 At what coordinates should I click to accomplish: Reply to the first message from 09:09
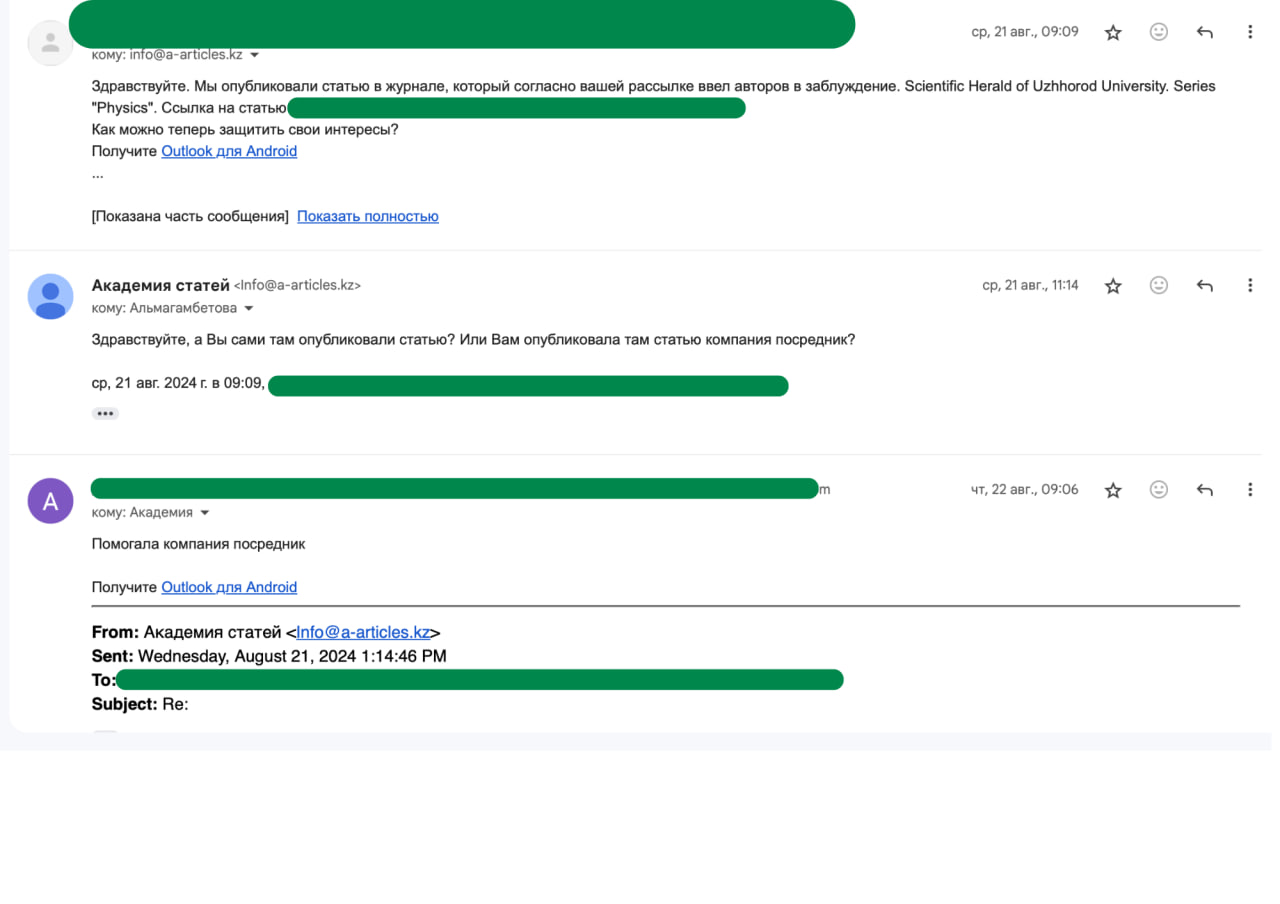[1205, 32]
